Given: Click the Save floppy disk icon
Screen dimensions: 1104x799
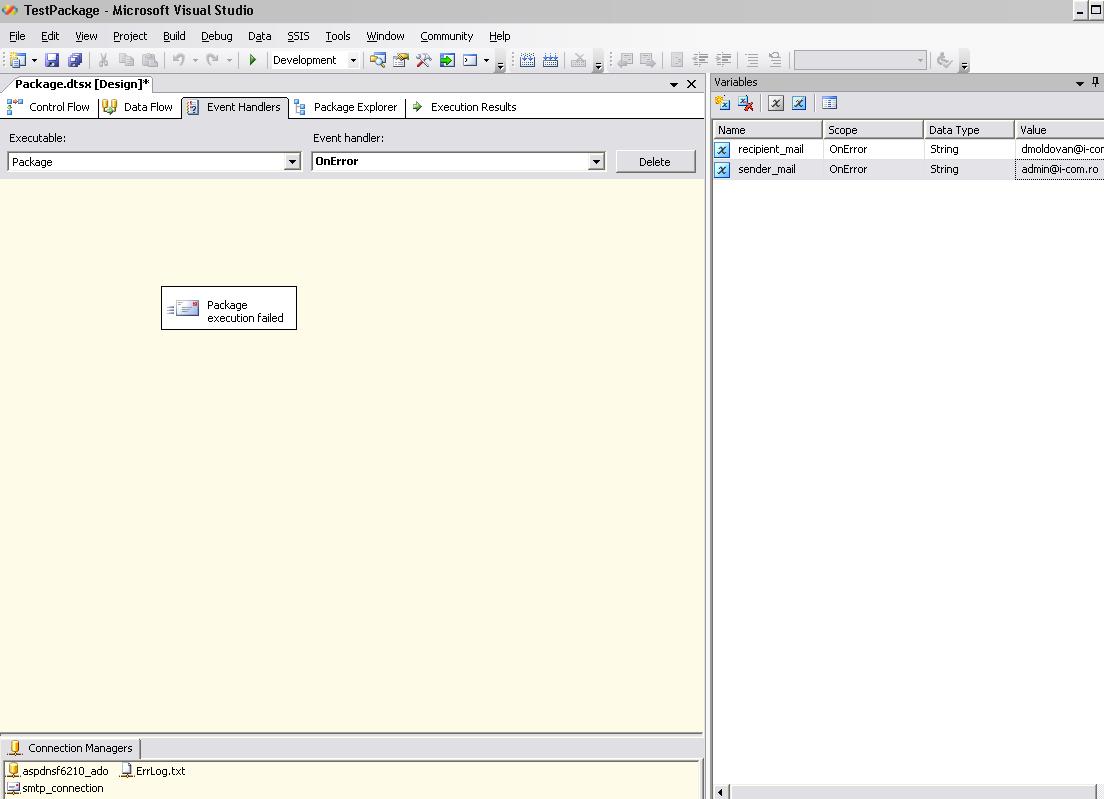Looking at the screenshot, I should (x=52, y=60).
